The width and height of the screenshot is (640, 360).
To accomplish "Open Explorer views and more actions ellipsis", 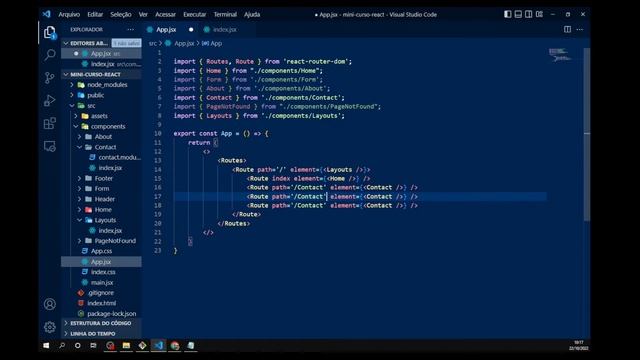I will click(x=130, y=29).
